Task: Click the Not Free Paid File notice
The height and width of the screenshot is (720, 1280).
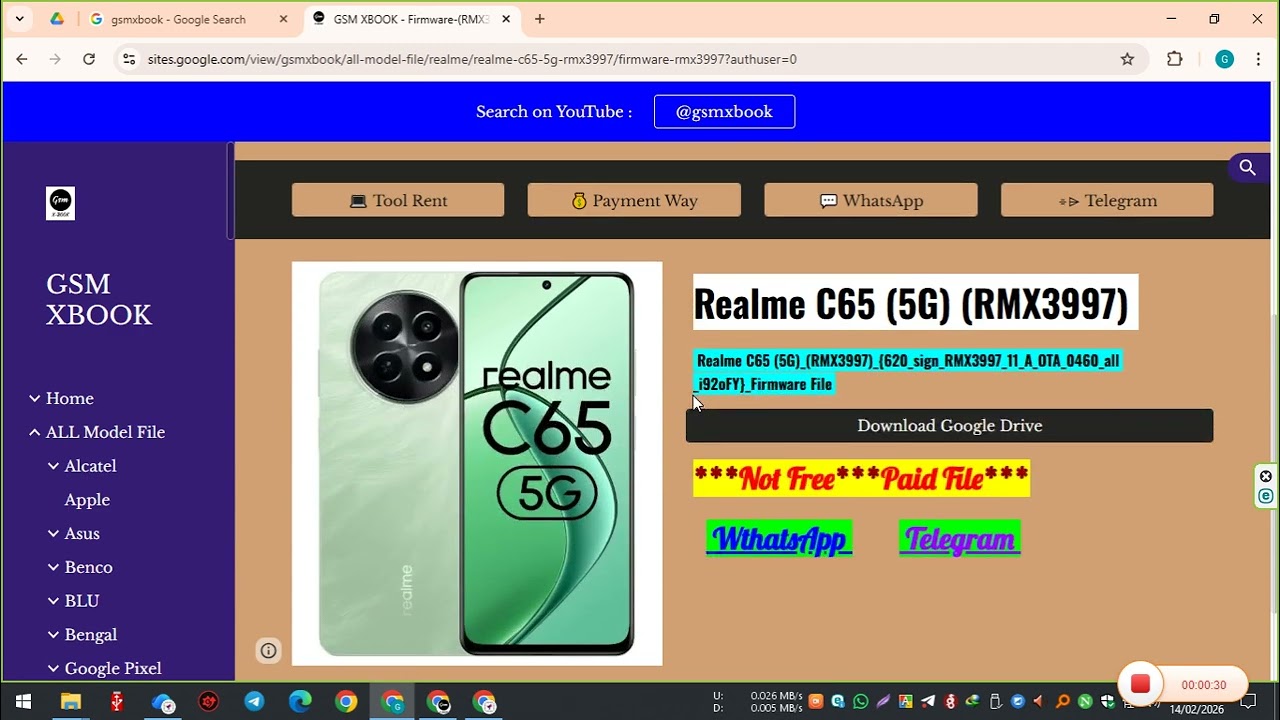Action: point(861,479)
